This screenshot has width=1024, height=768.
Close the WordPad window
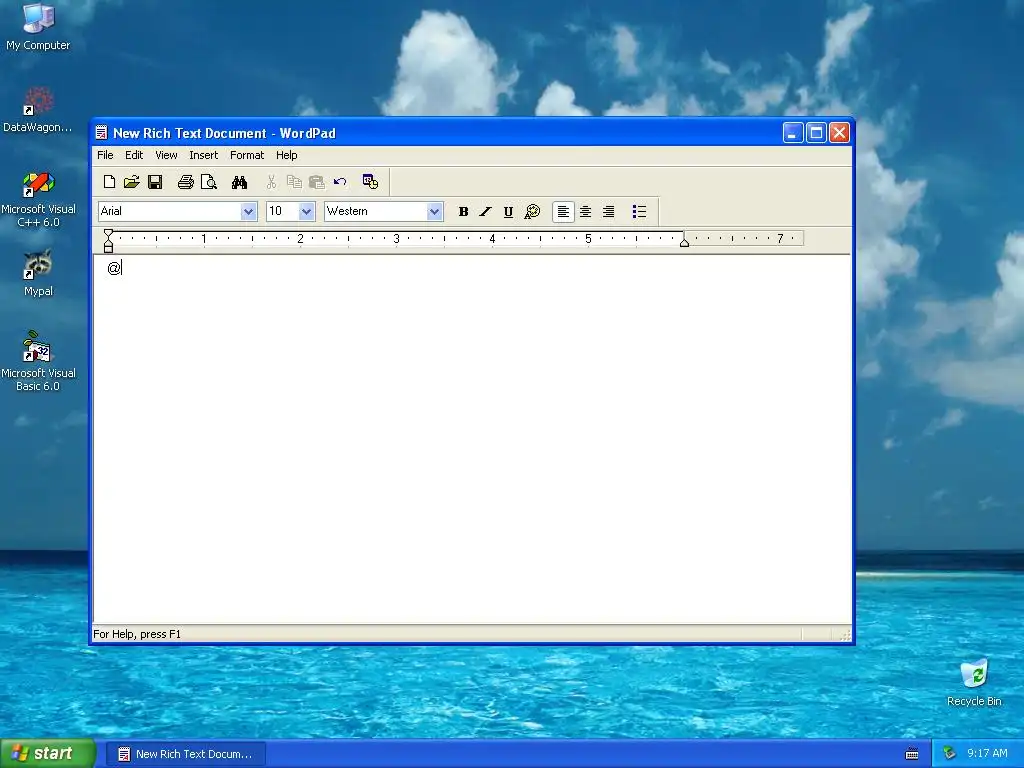pyautogui.click(x=839, y=133)
